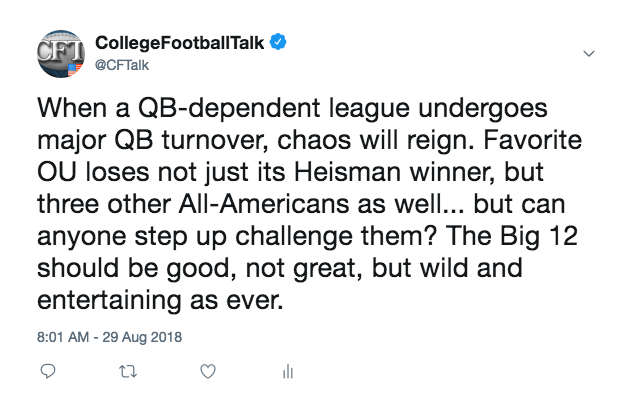Screen dimensions: 635x406
Task: Click the line about three other All-Americans
Action: tap(301, 204)
